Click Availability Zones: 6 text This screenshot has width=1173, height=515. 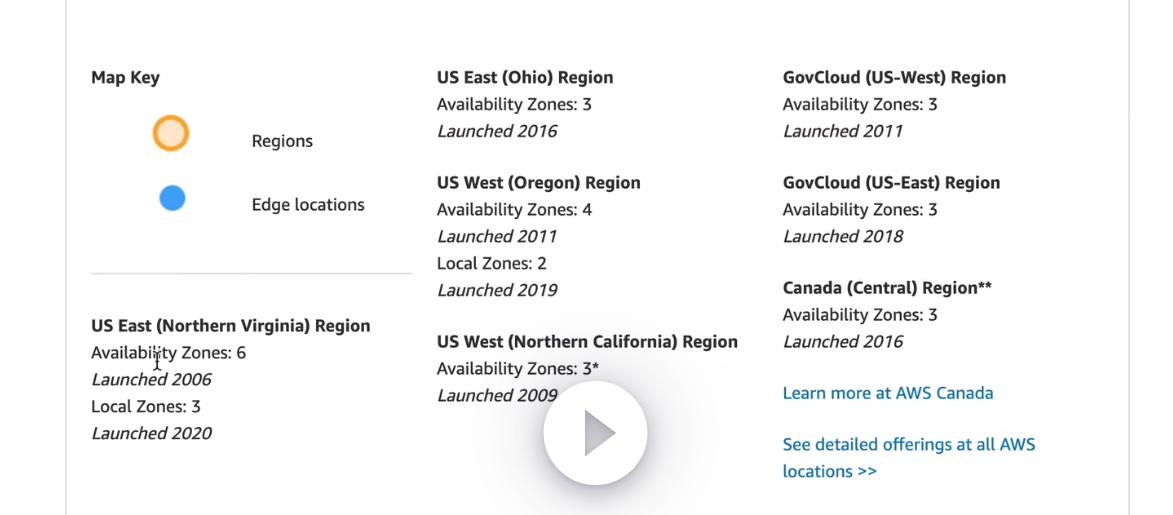tap(168, 353)
